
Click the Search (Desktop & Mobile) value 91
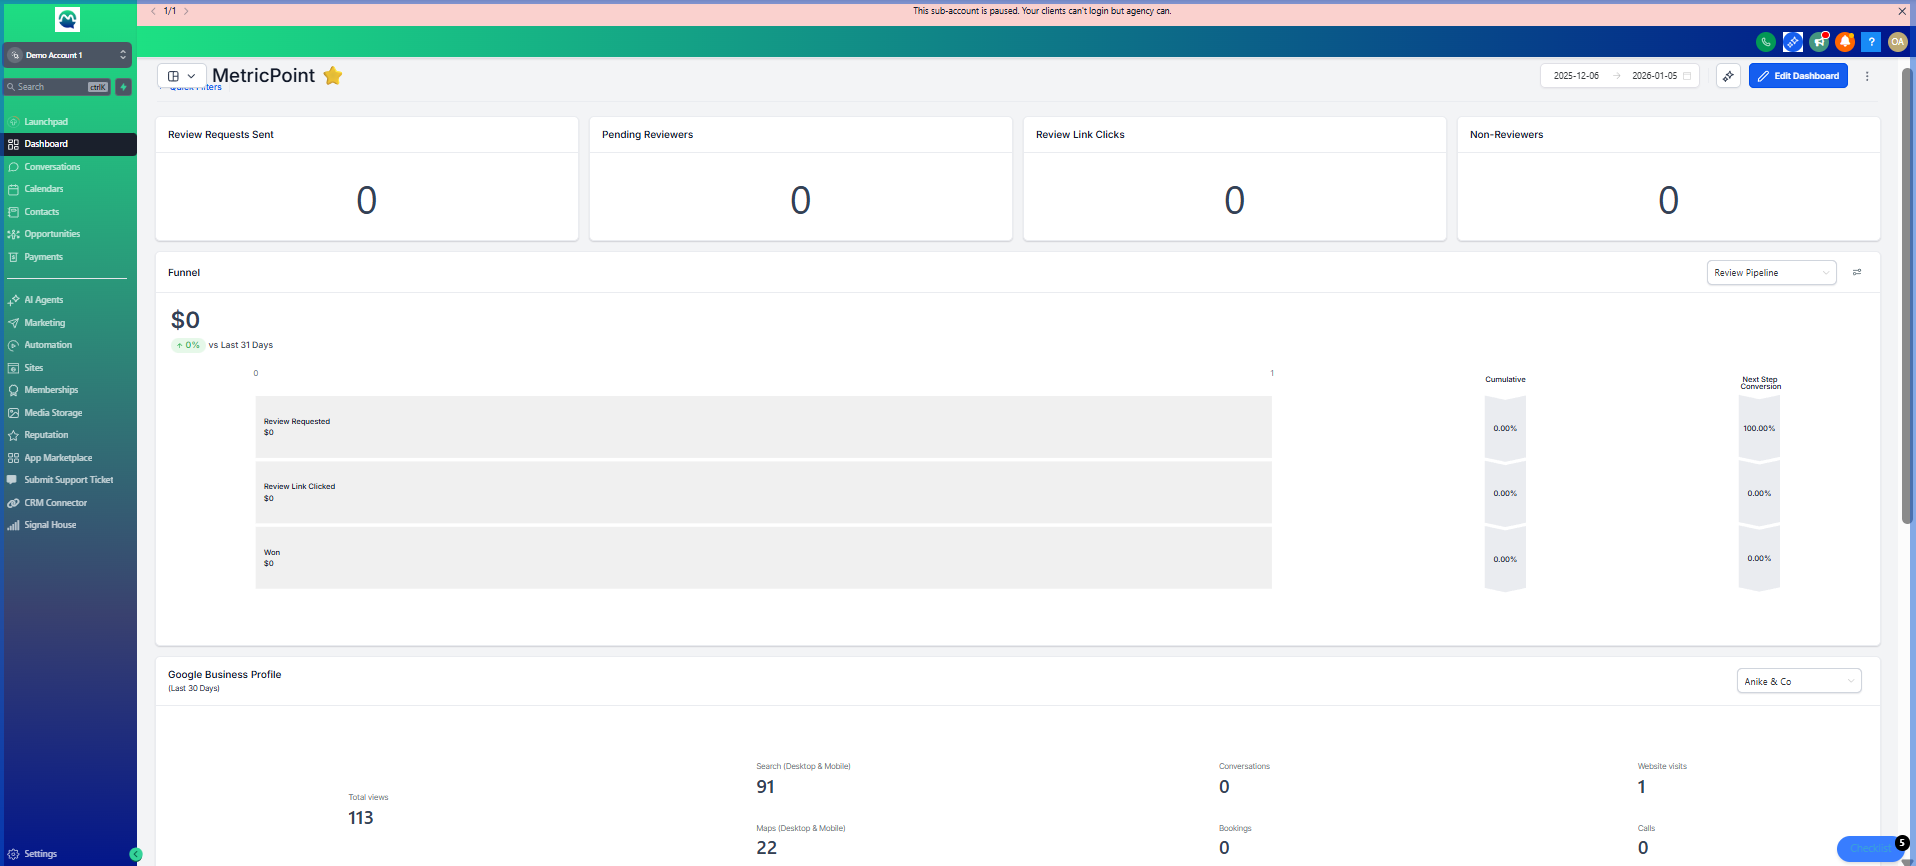[765, 787]
